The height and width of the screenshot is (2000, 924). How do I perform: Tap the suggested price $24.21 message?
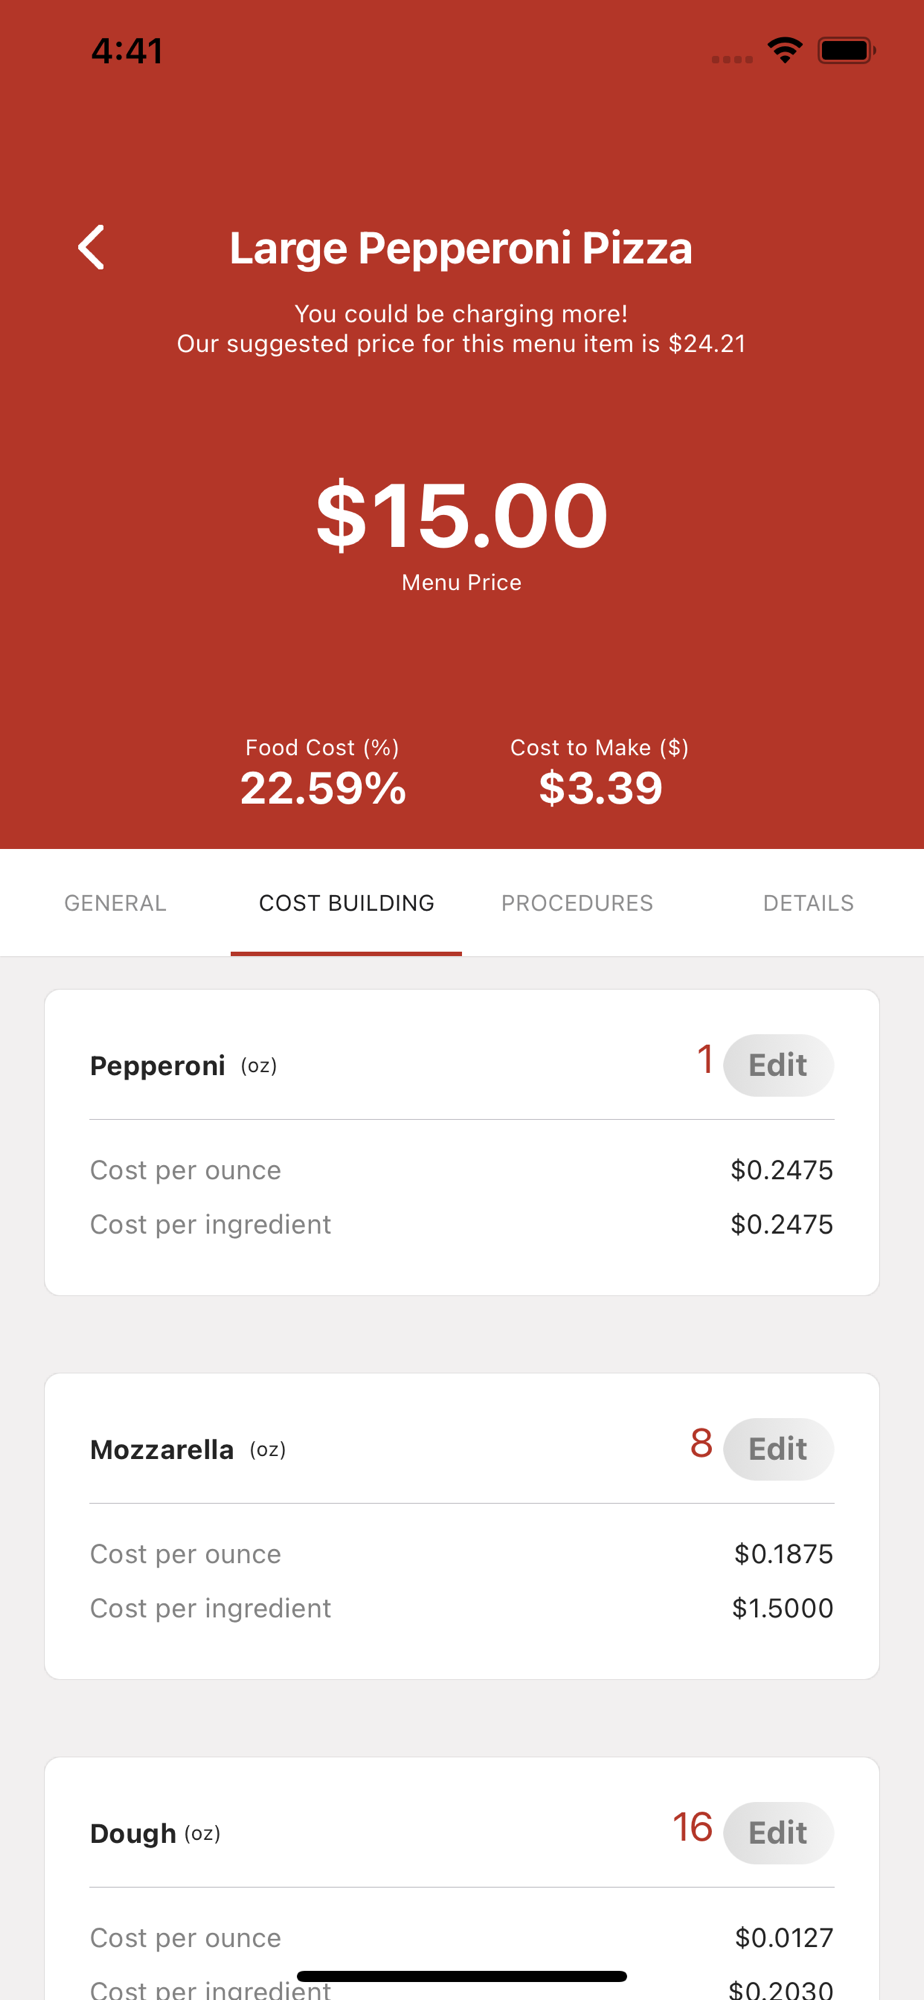pos(461,328)
